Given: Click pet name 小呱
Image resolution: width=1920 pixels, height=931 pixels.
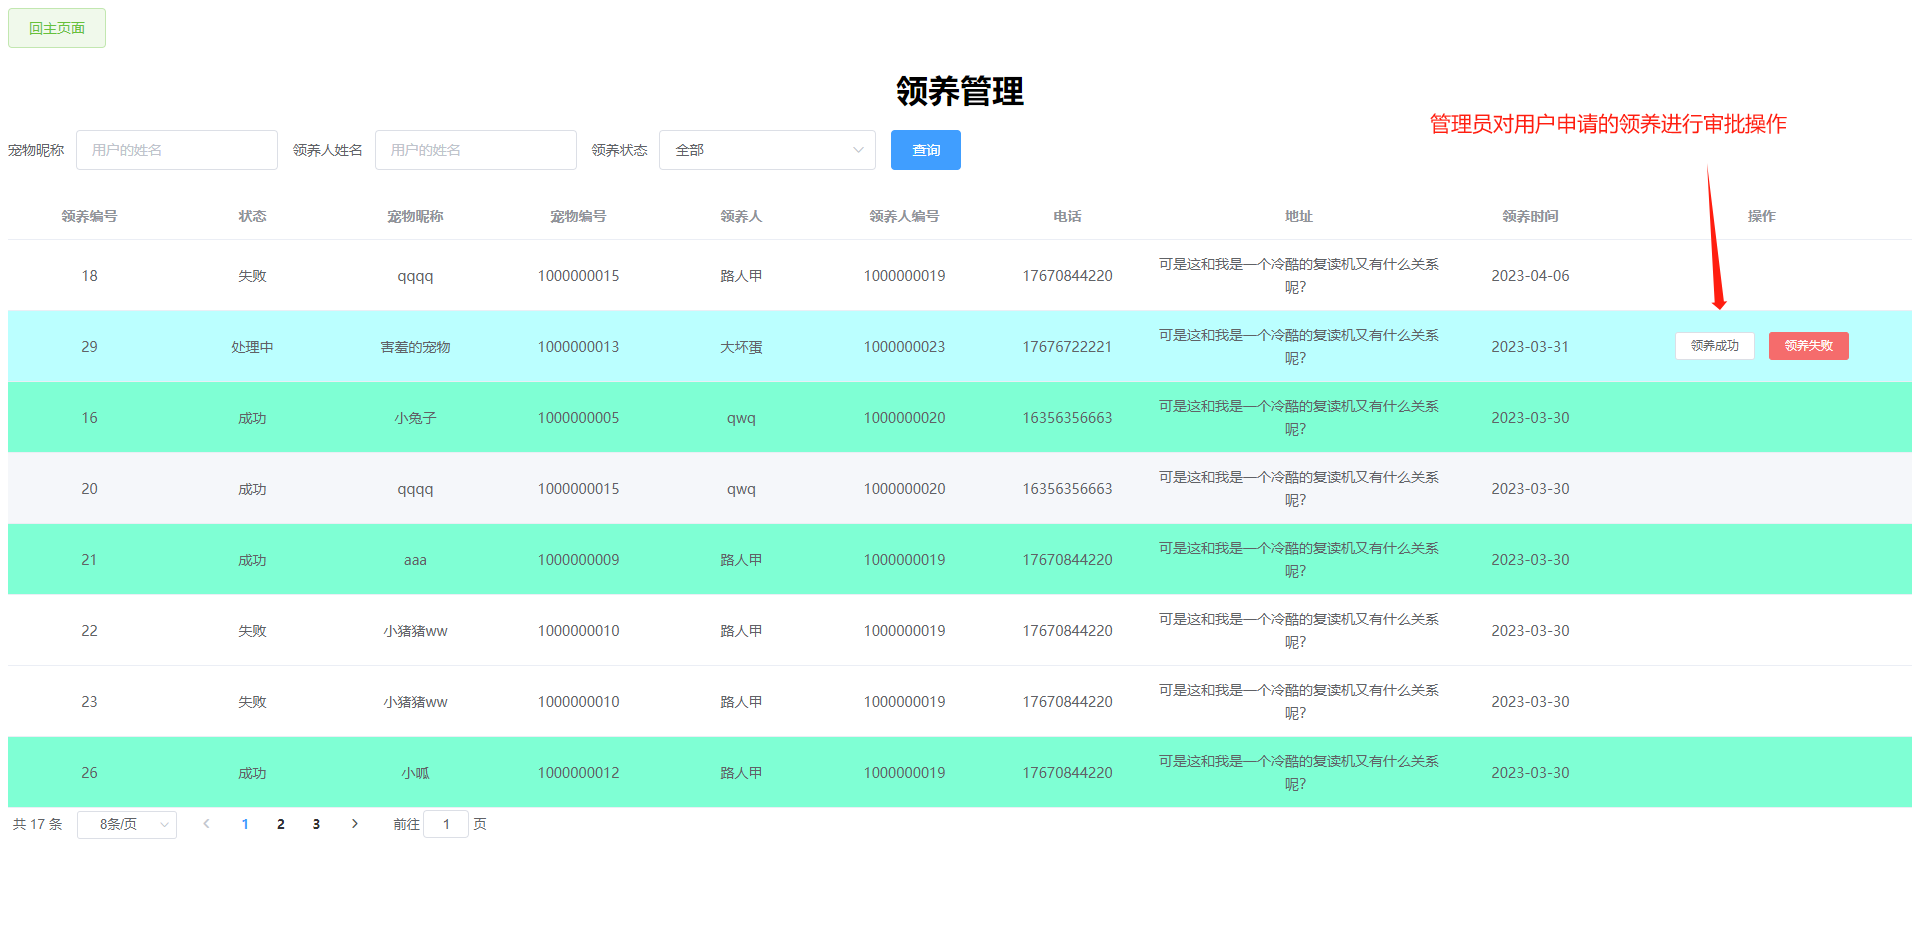Looking at the screenshot, I should (415, 773).
